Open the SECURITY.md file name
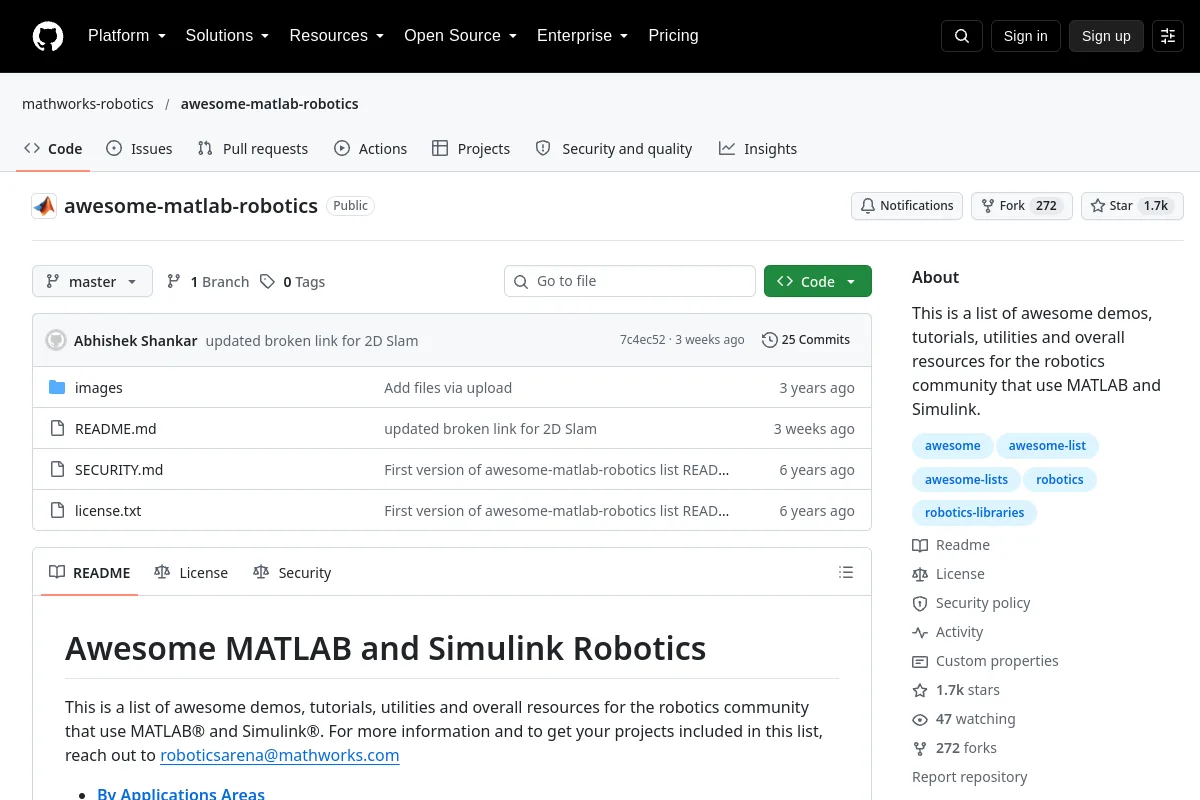This screenshot has height=800, width=1200. click(x=119, y=470)
